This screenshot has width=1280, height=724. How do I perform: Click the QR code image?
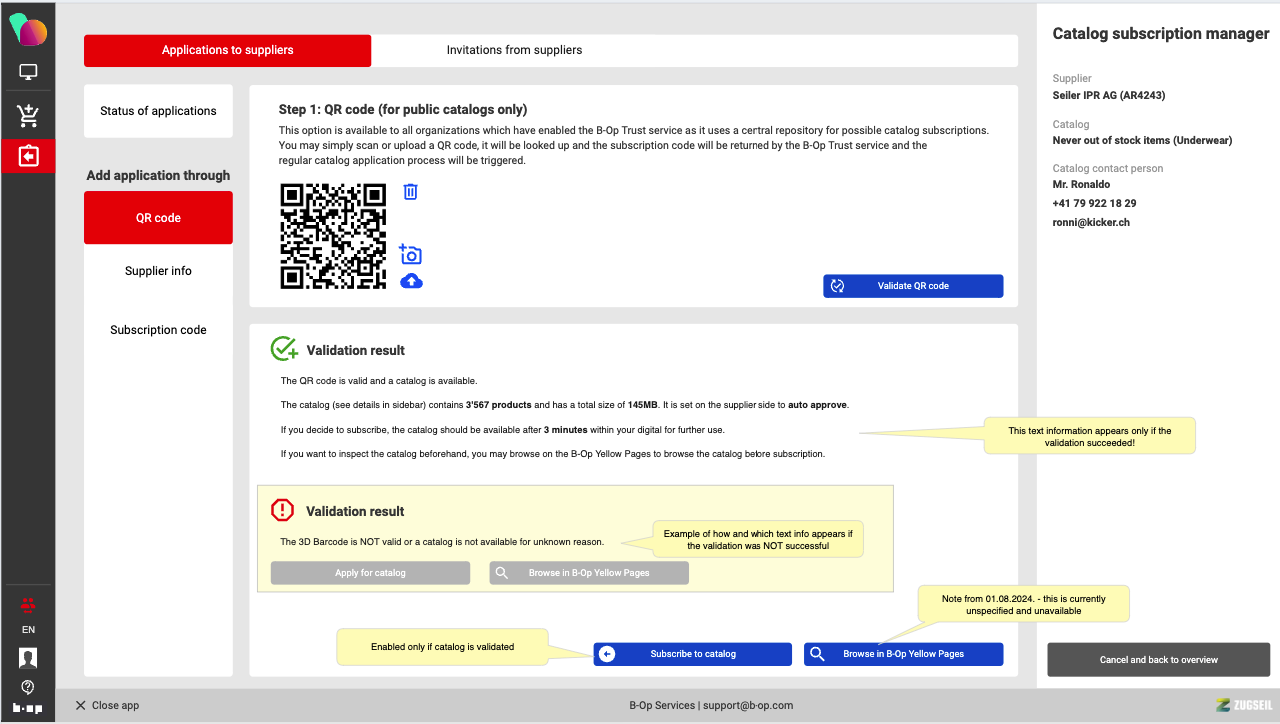coord(333,237)
